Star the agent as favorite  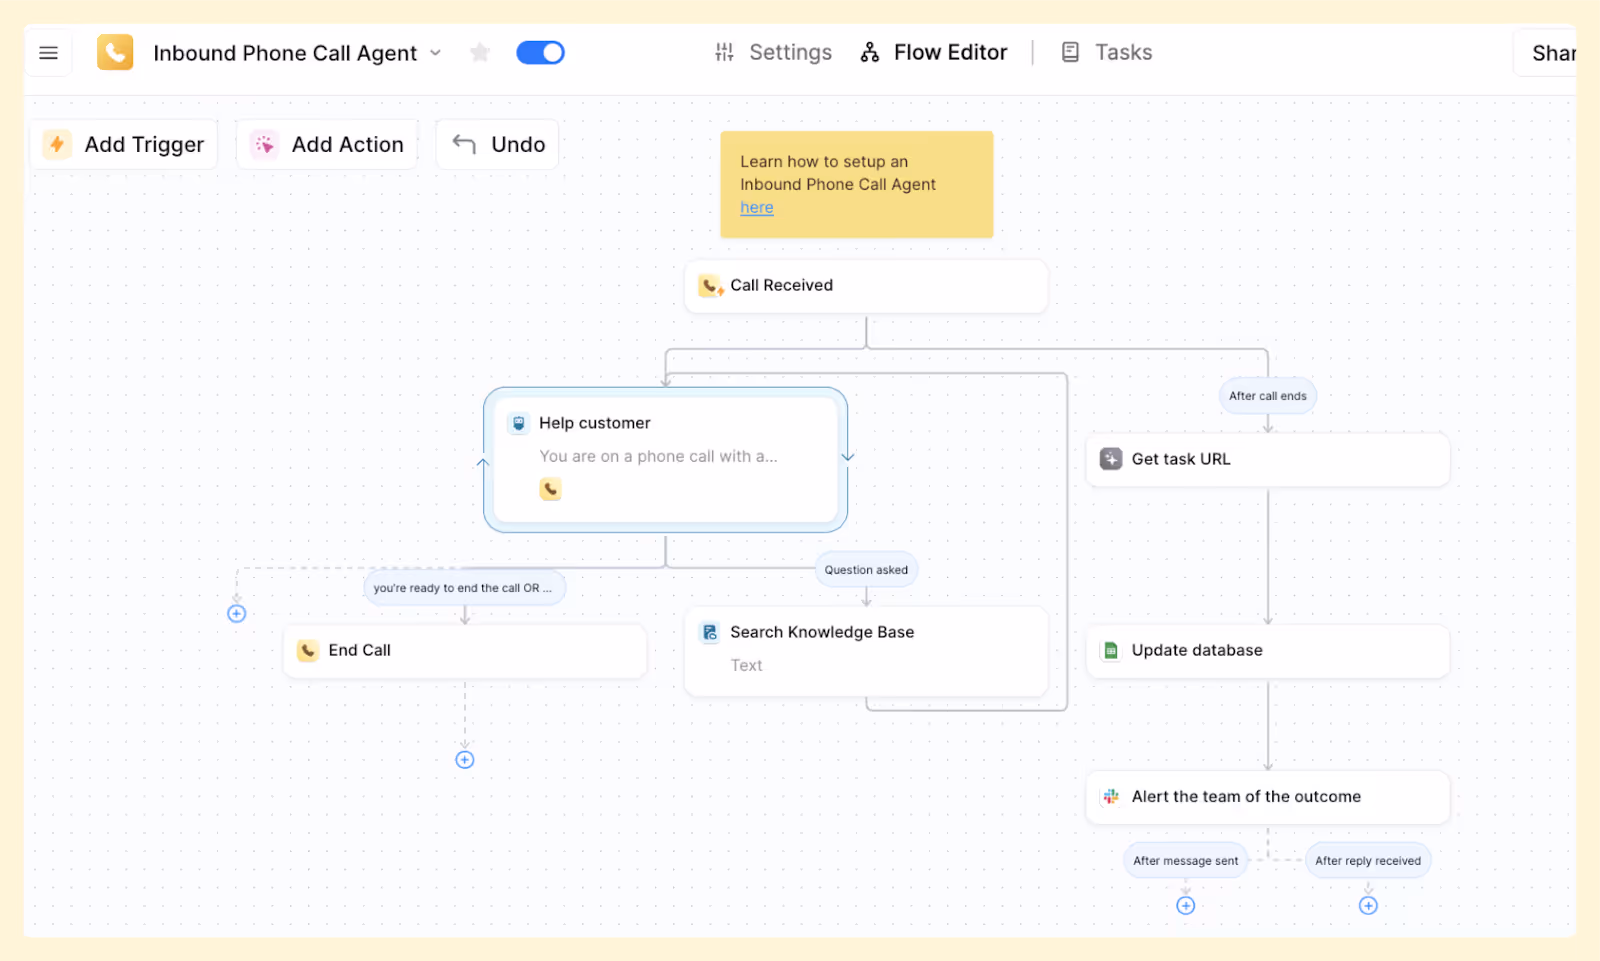480,52
